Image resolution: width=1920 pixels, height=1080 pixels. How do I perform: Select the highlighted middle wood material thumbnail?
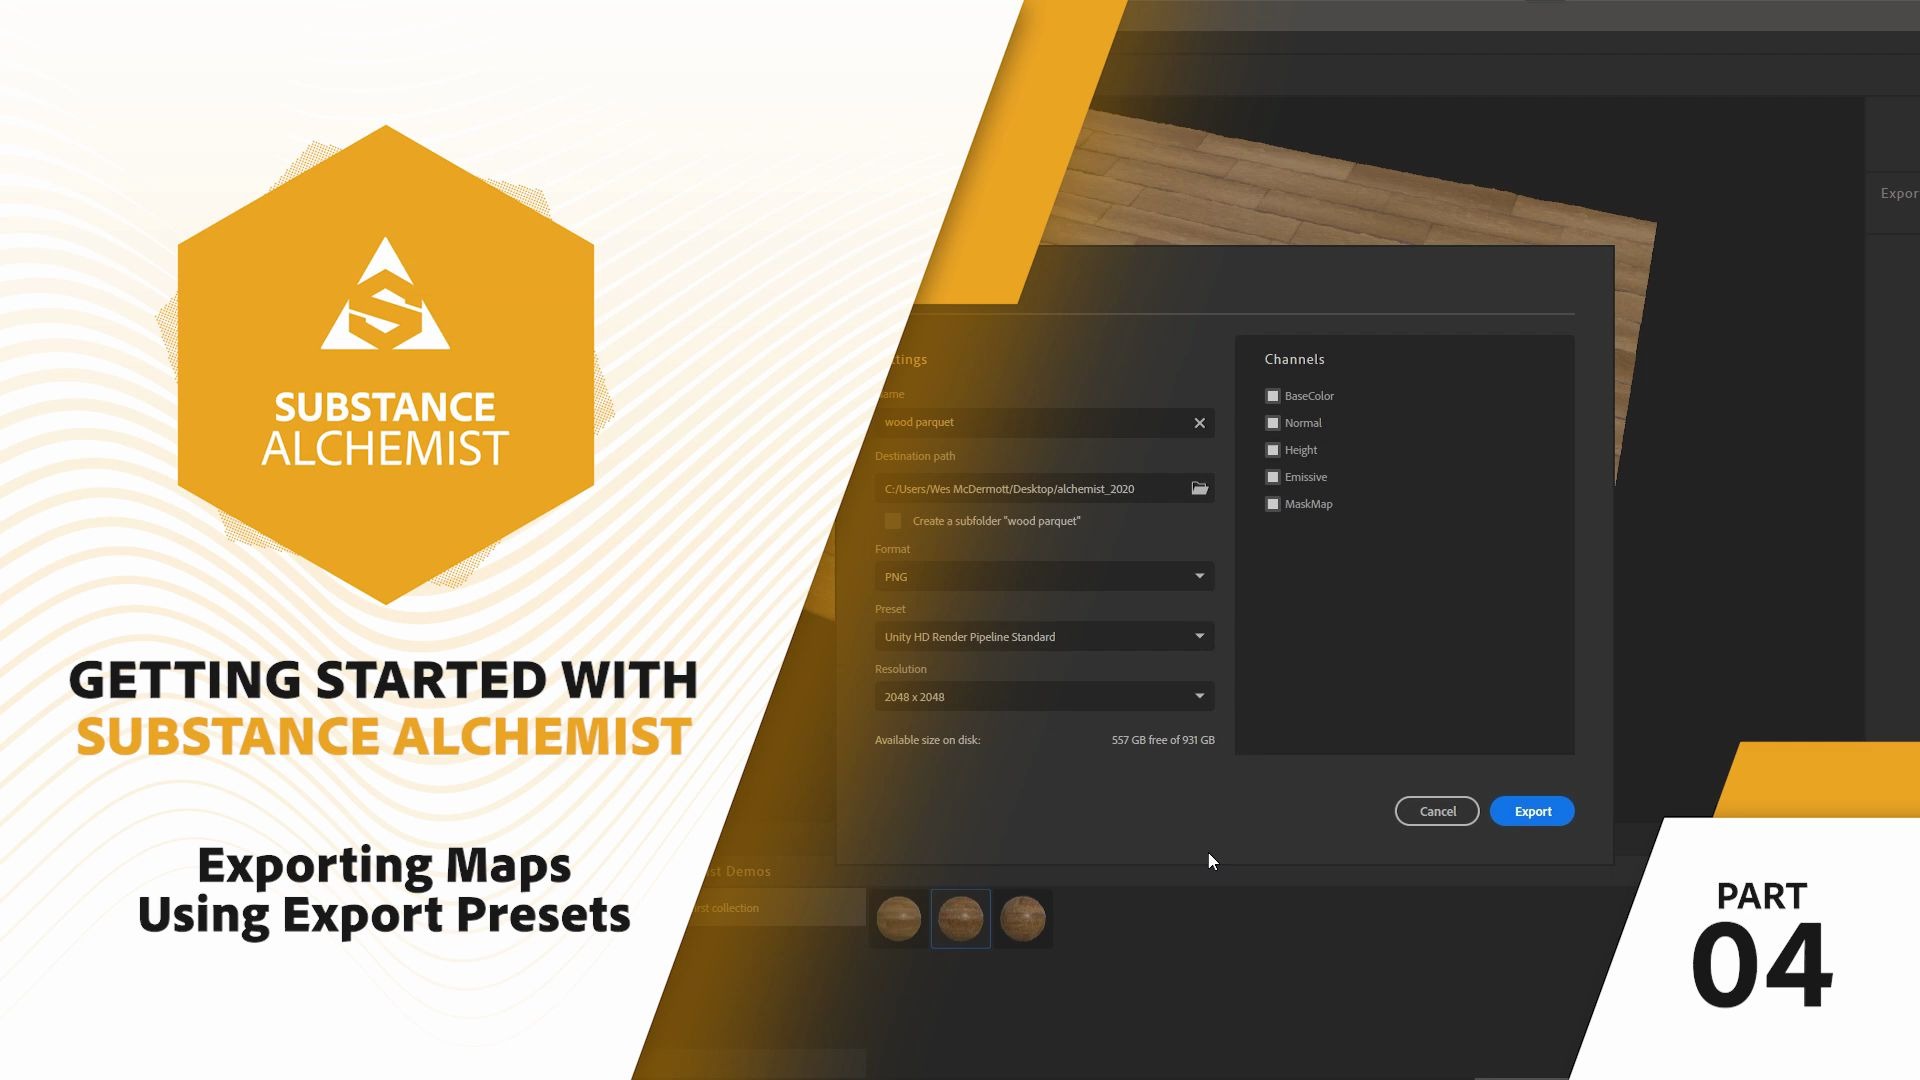960,918
